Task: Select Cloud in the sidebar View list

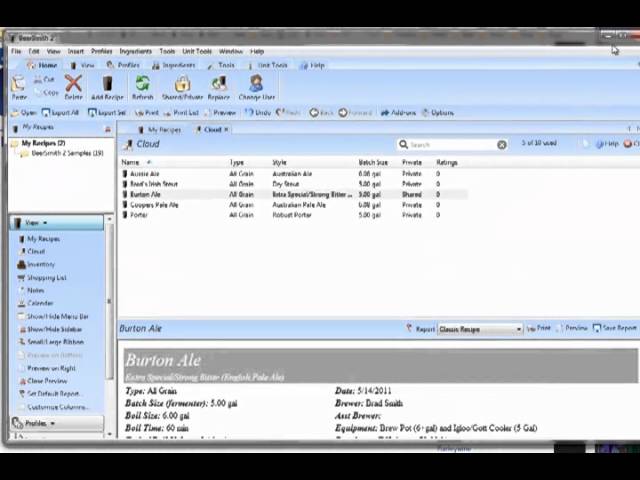Action: 32,251
